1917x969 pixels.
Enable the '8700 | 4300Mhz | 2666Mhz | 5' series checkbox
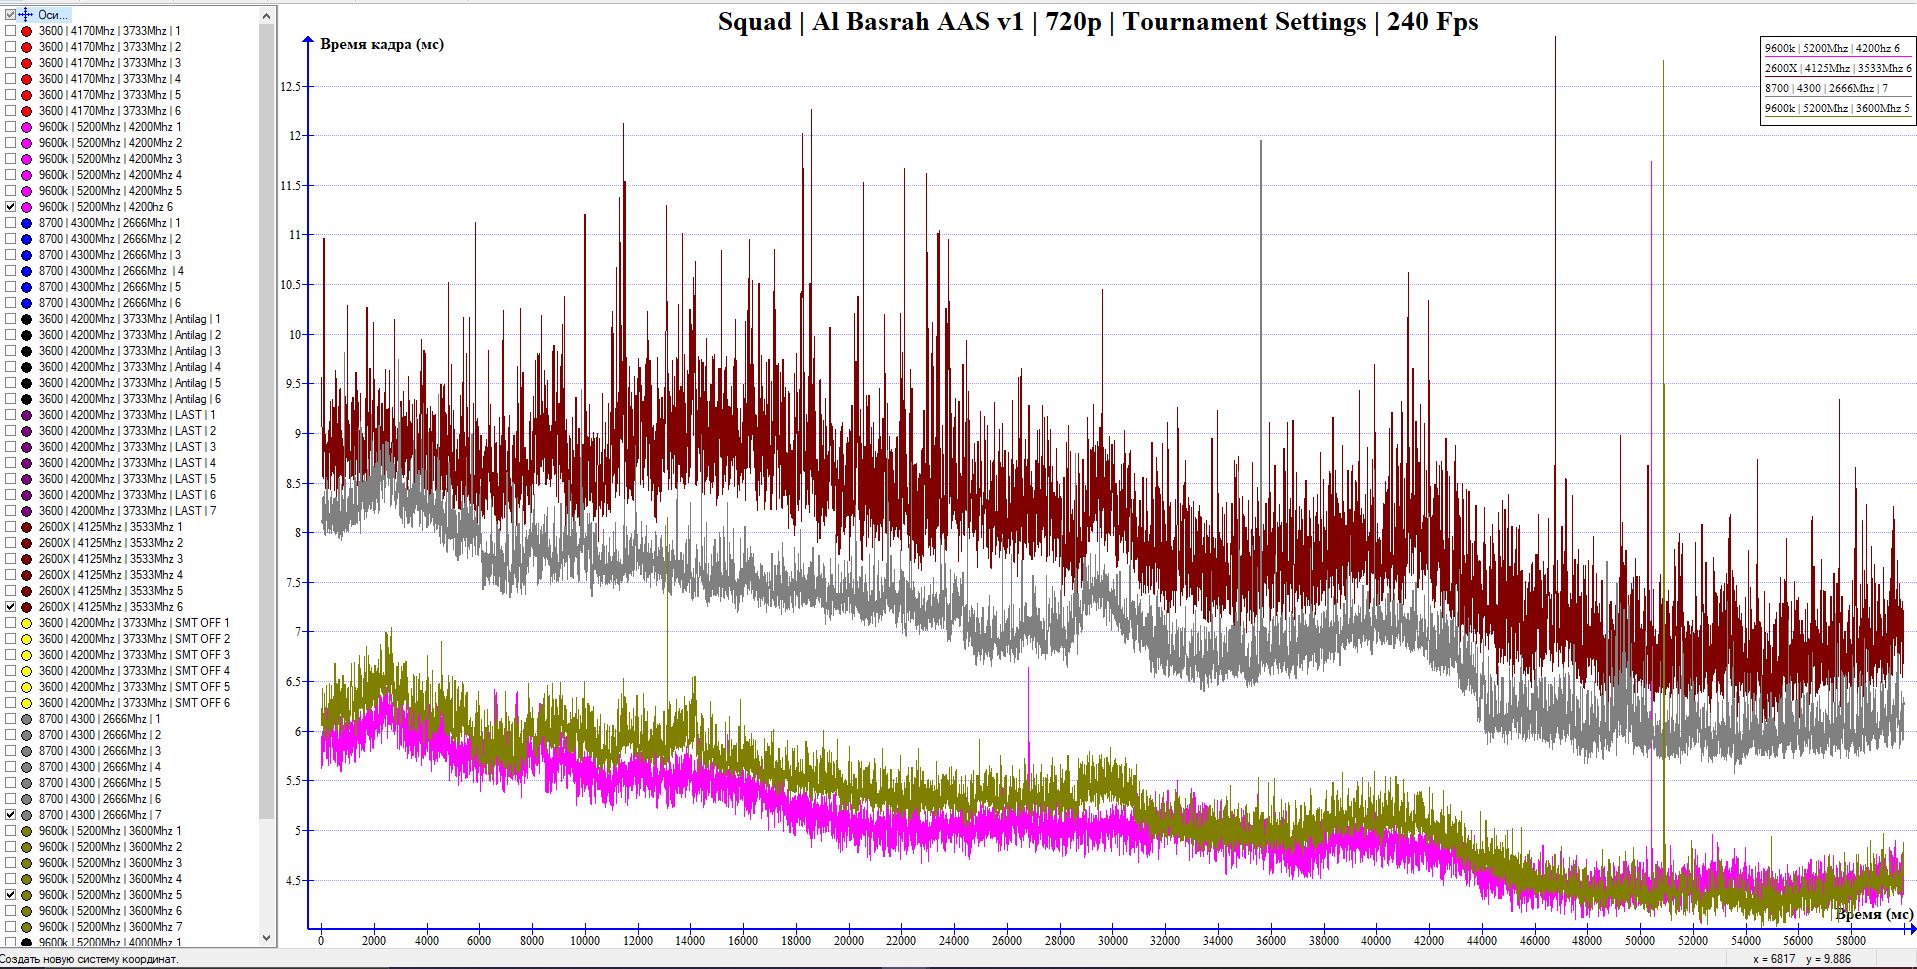pos(10,287)
